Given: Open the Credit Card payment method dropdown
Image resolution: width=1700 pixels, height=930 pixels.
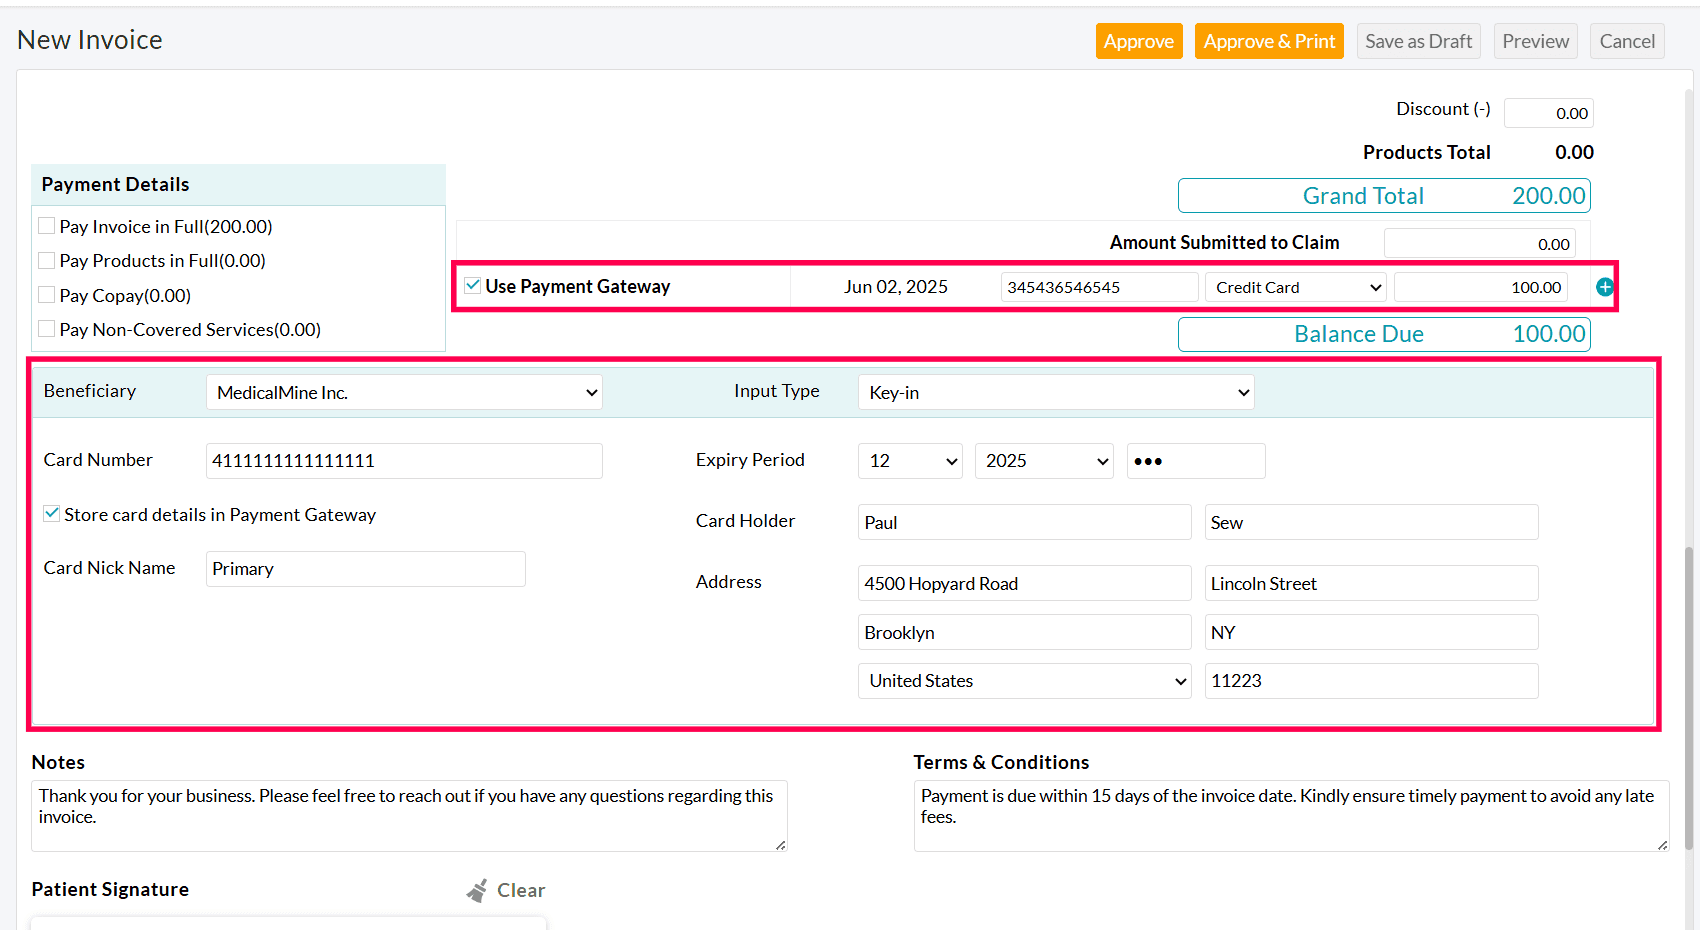Looking at the screenshot, I should coord(1294,287).
